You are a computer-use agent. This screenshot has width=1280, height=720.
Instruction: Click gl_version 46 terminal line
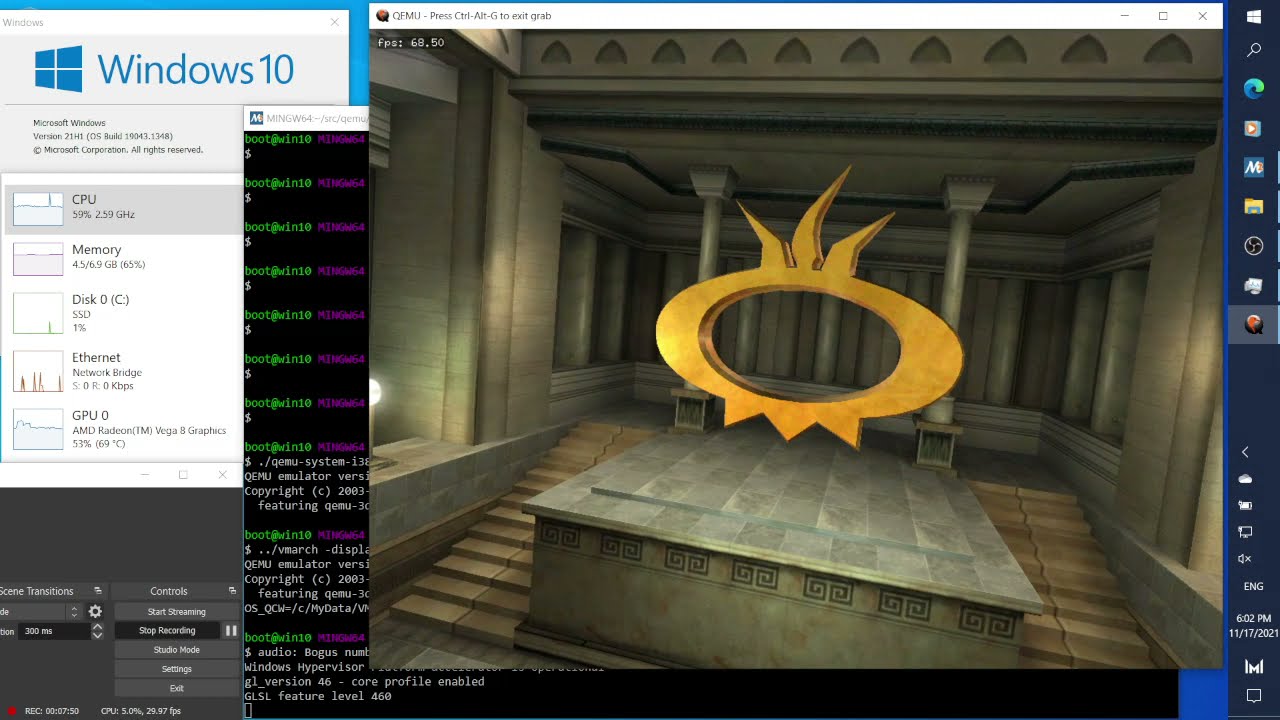[x=364, y=681]
